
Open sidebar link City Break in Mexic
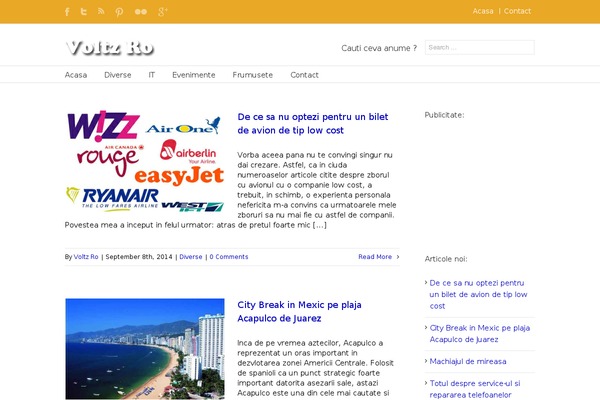[479, 334]
